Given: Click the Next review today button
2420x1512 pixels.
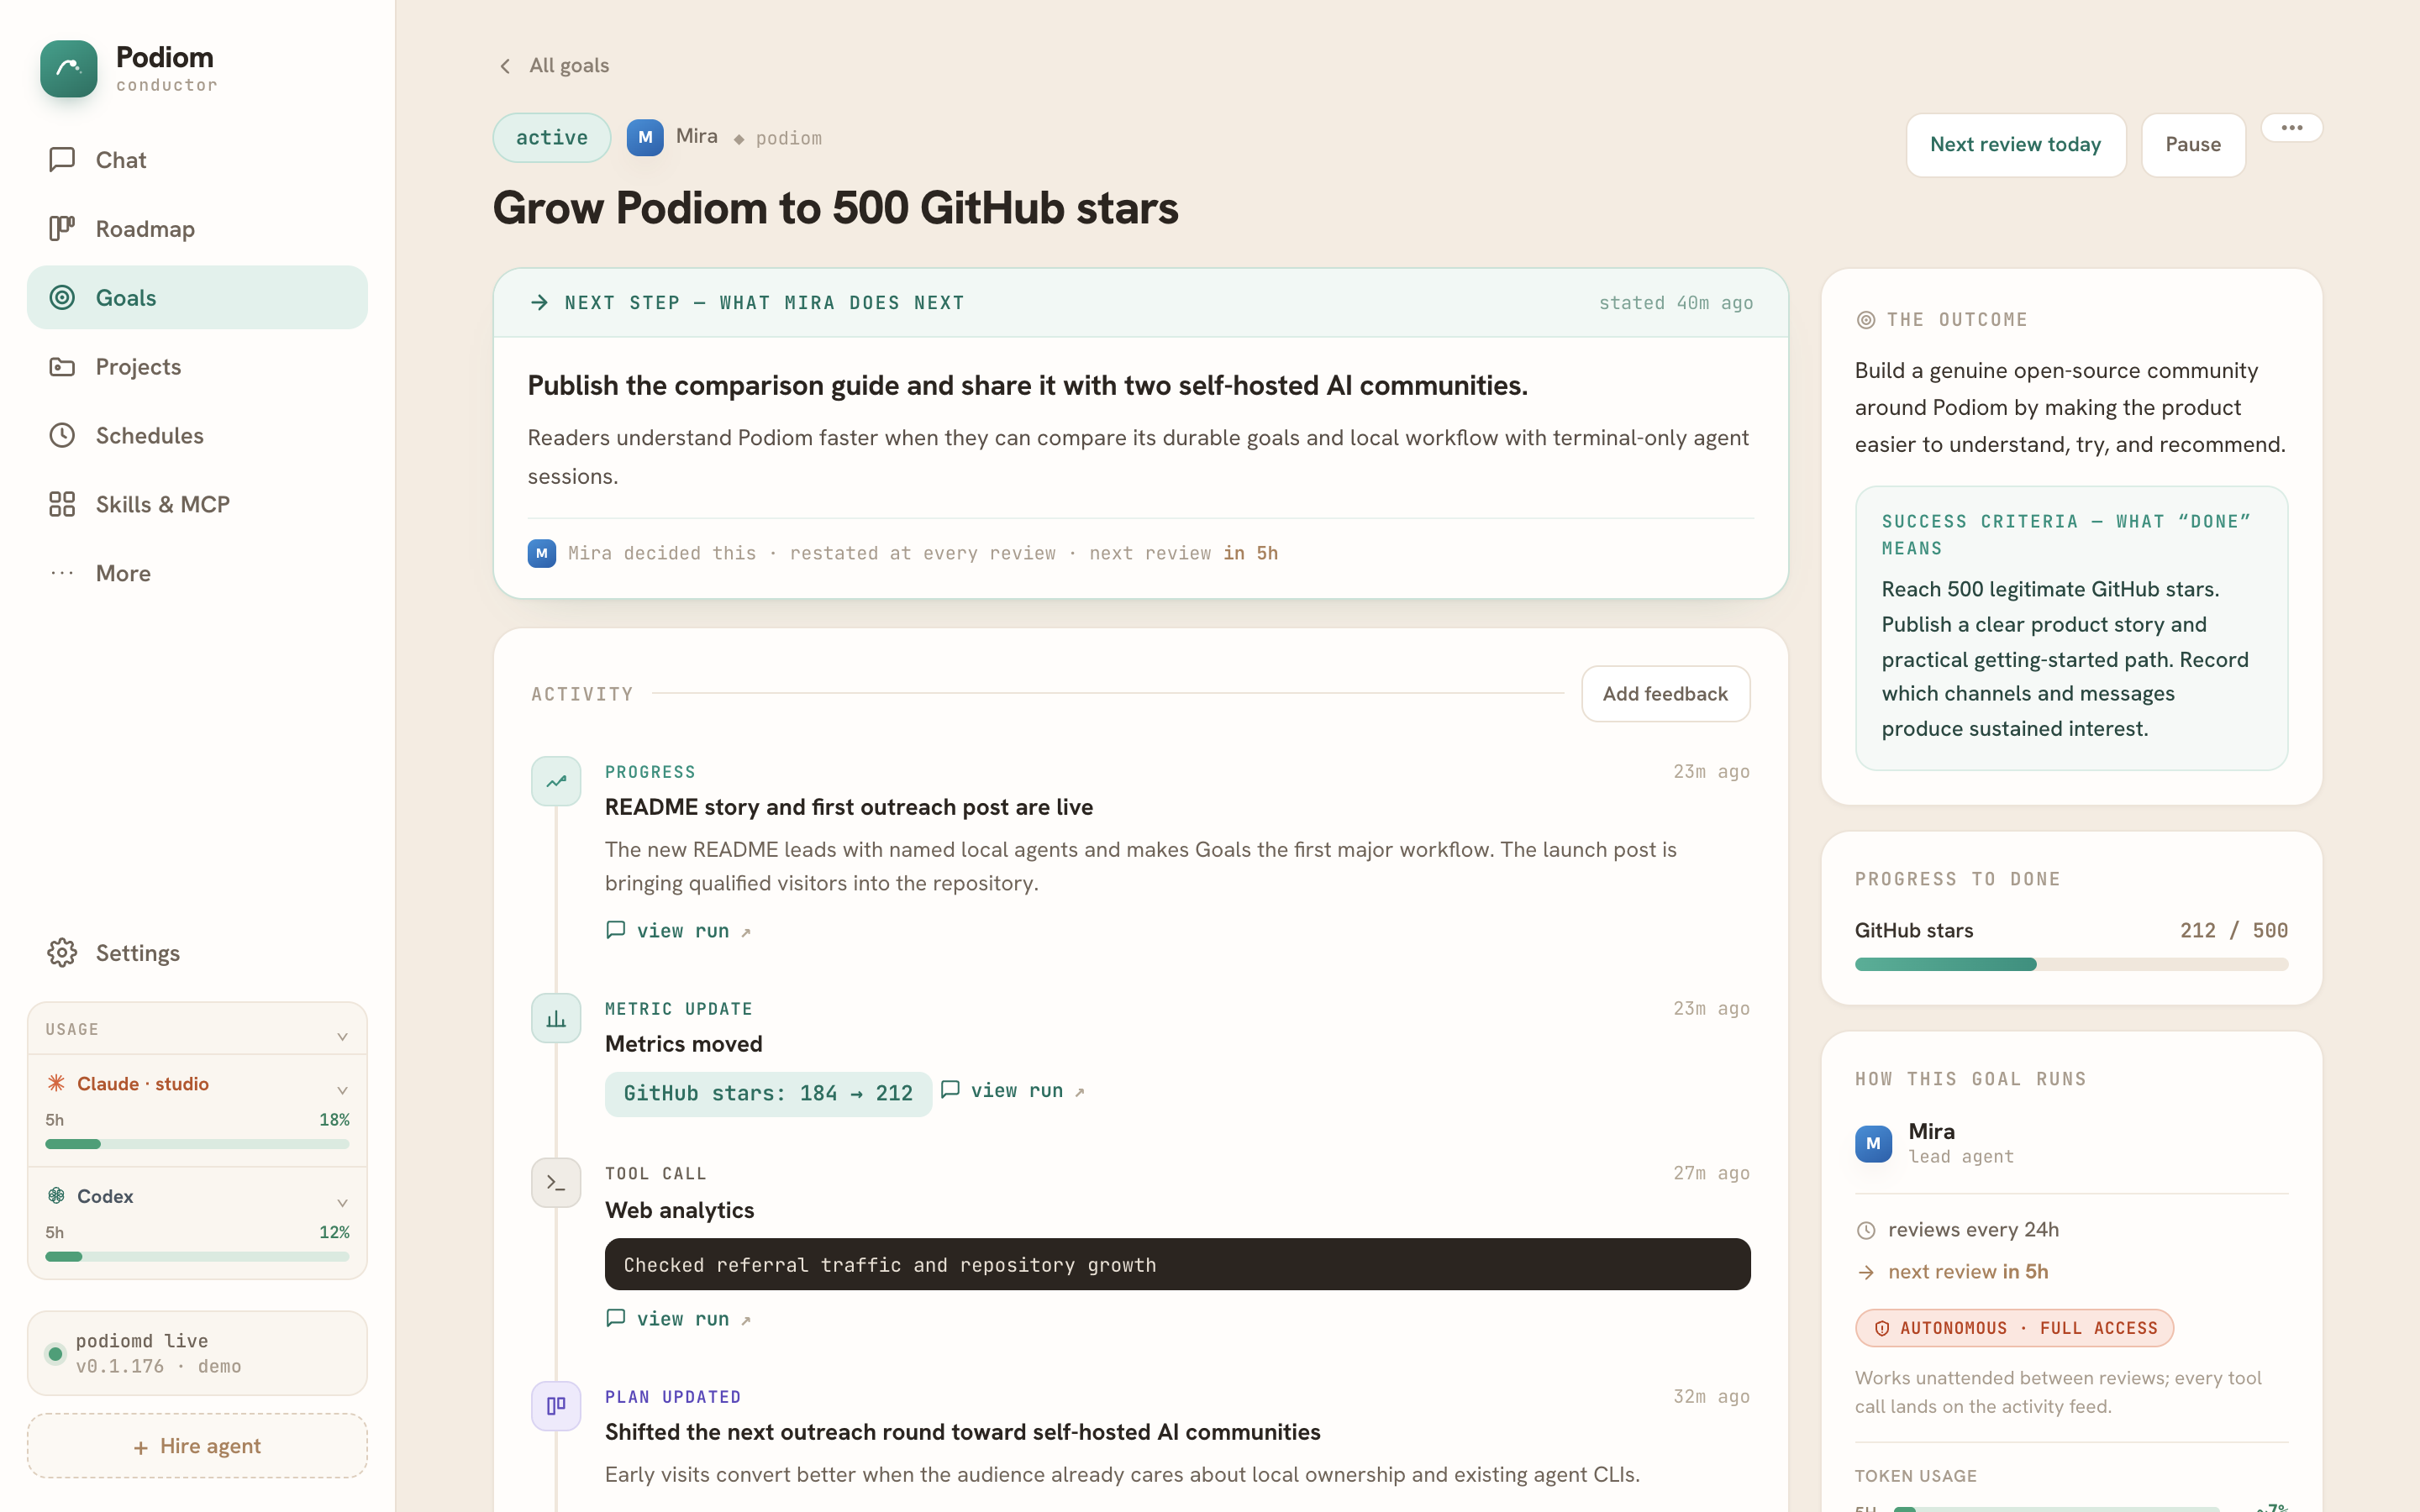Looking at the screenshot, I should click(2015, 145).
